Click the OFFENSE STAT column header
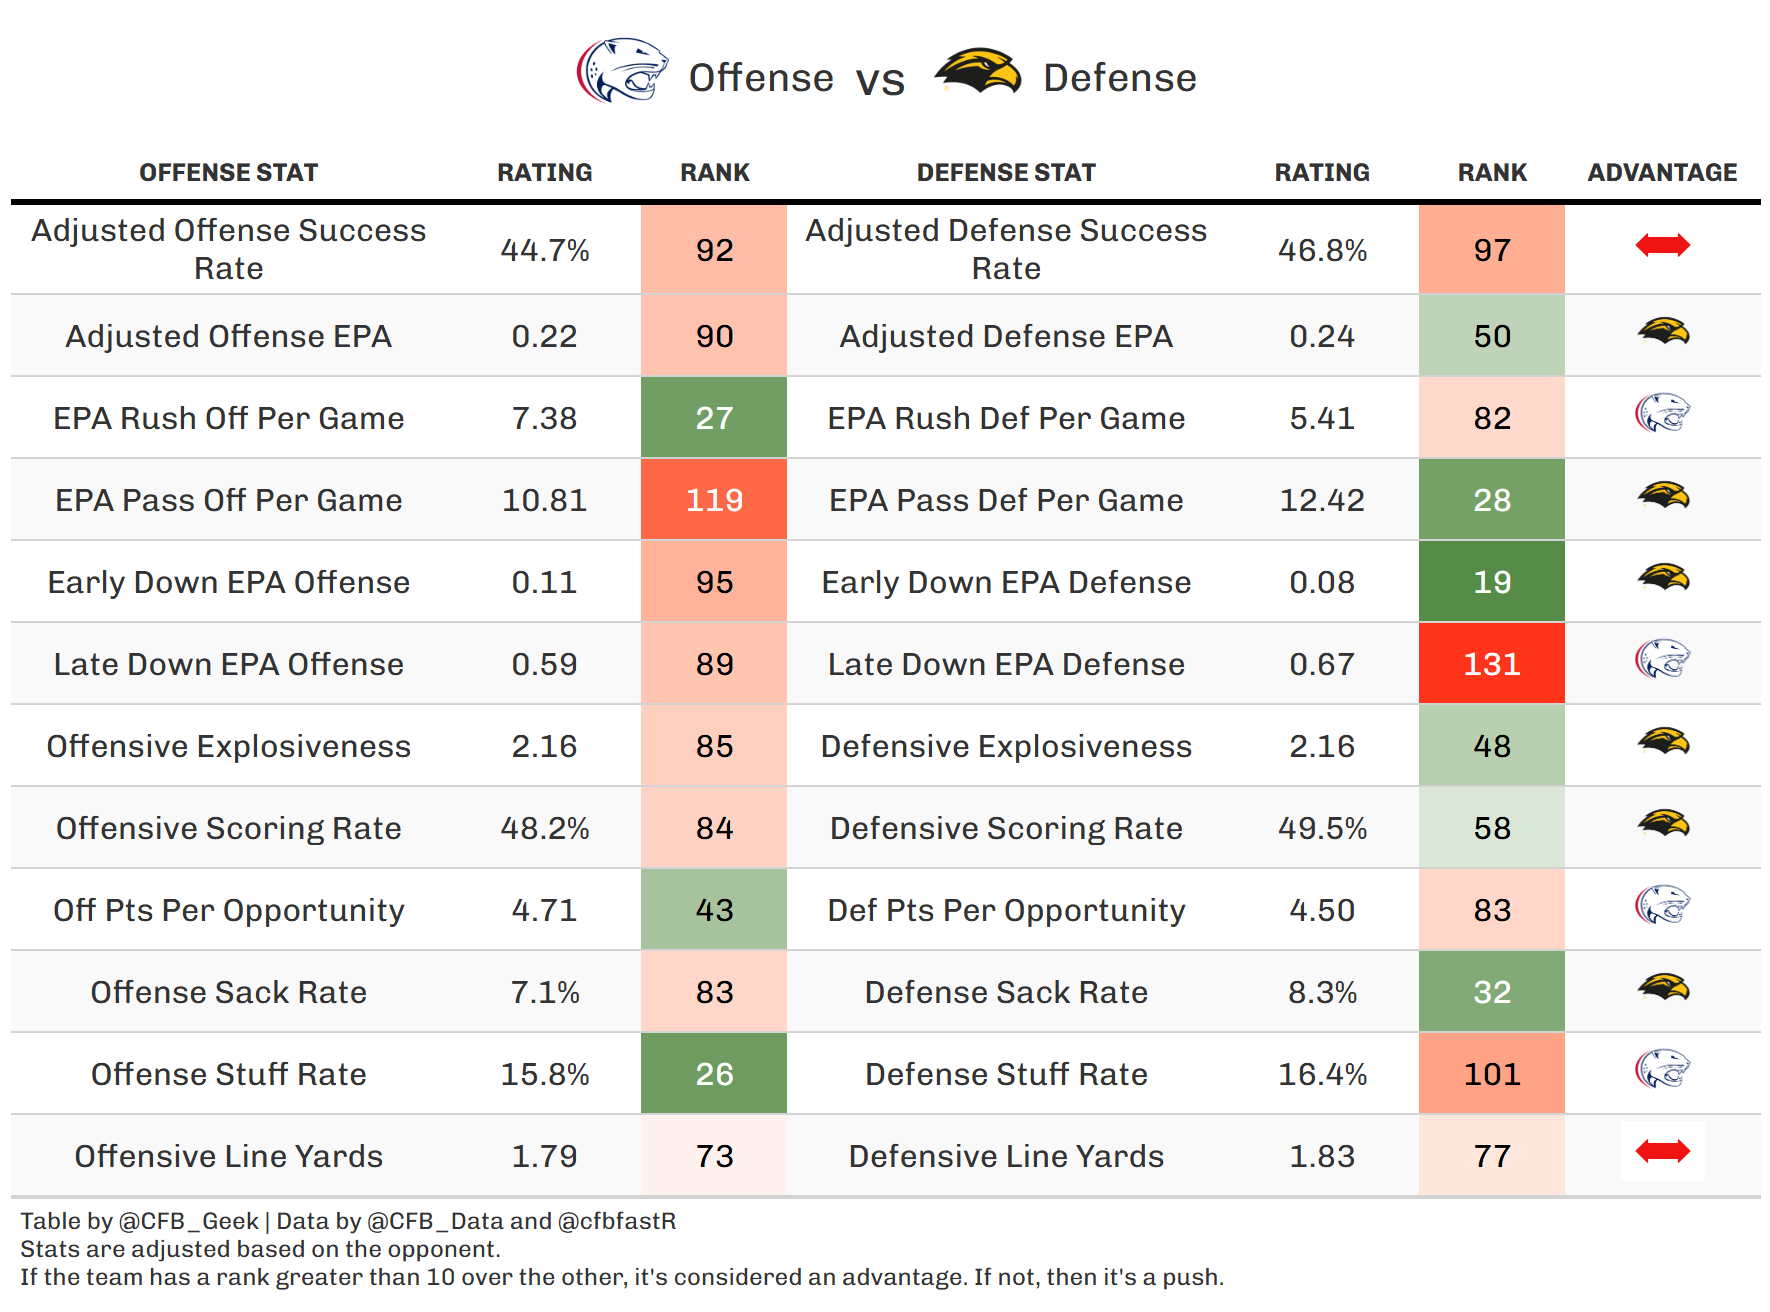The width and height of the screenshot is (1770, 1312). point(228,173)
